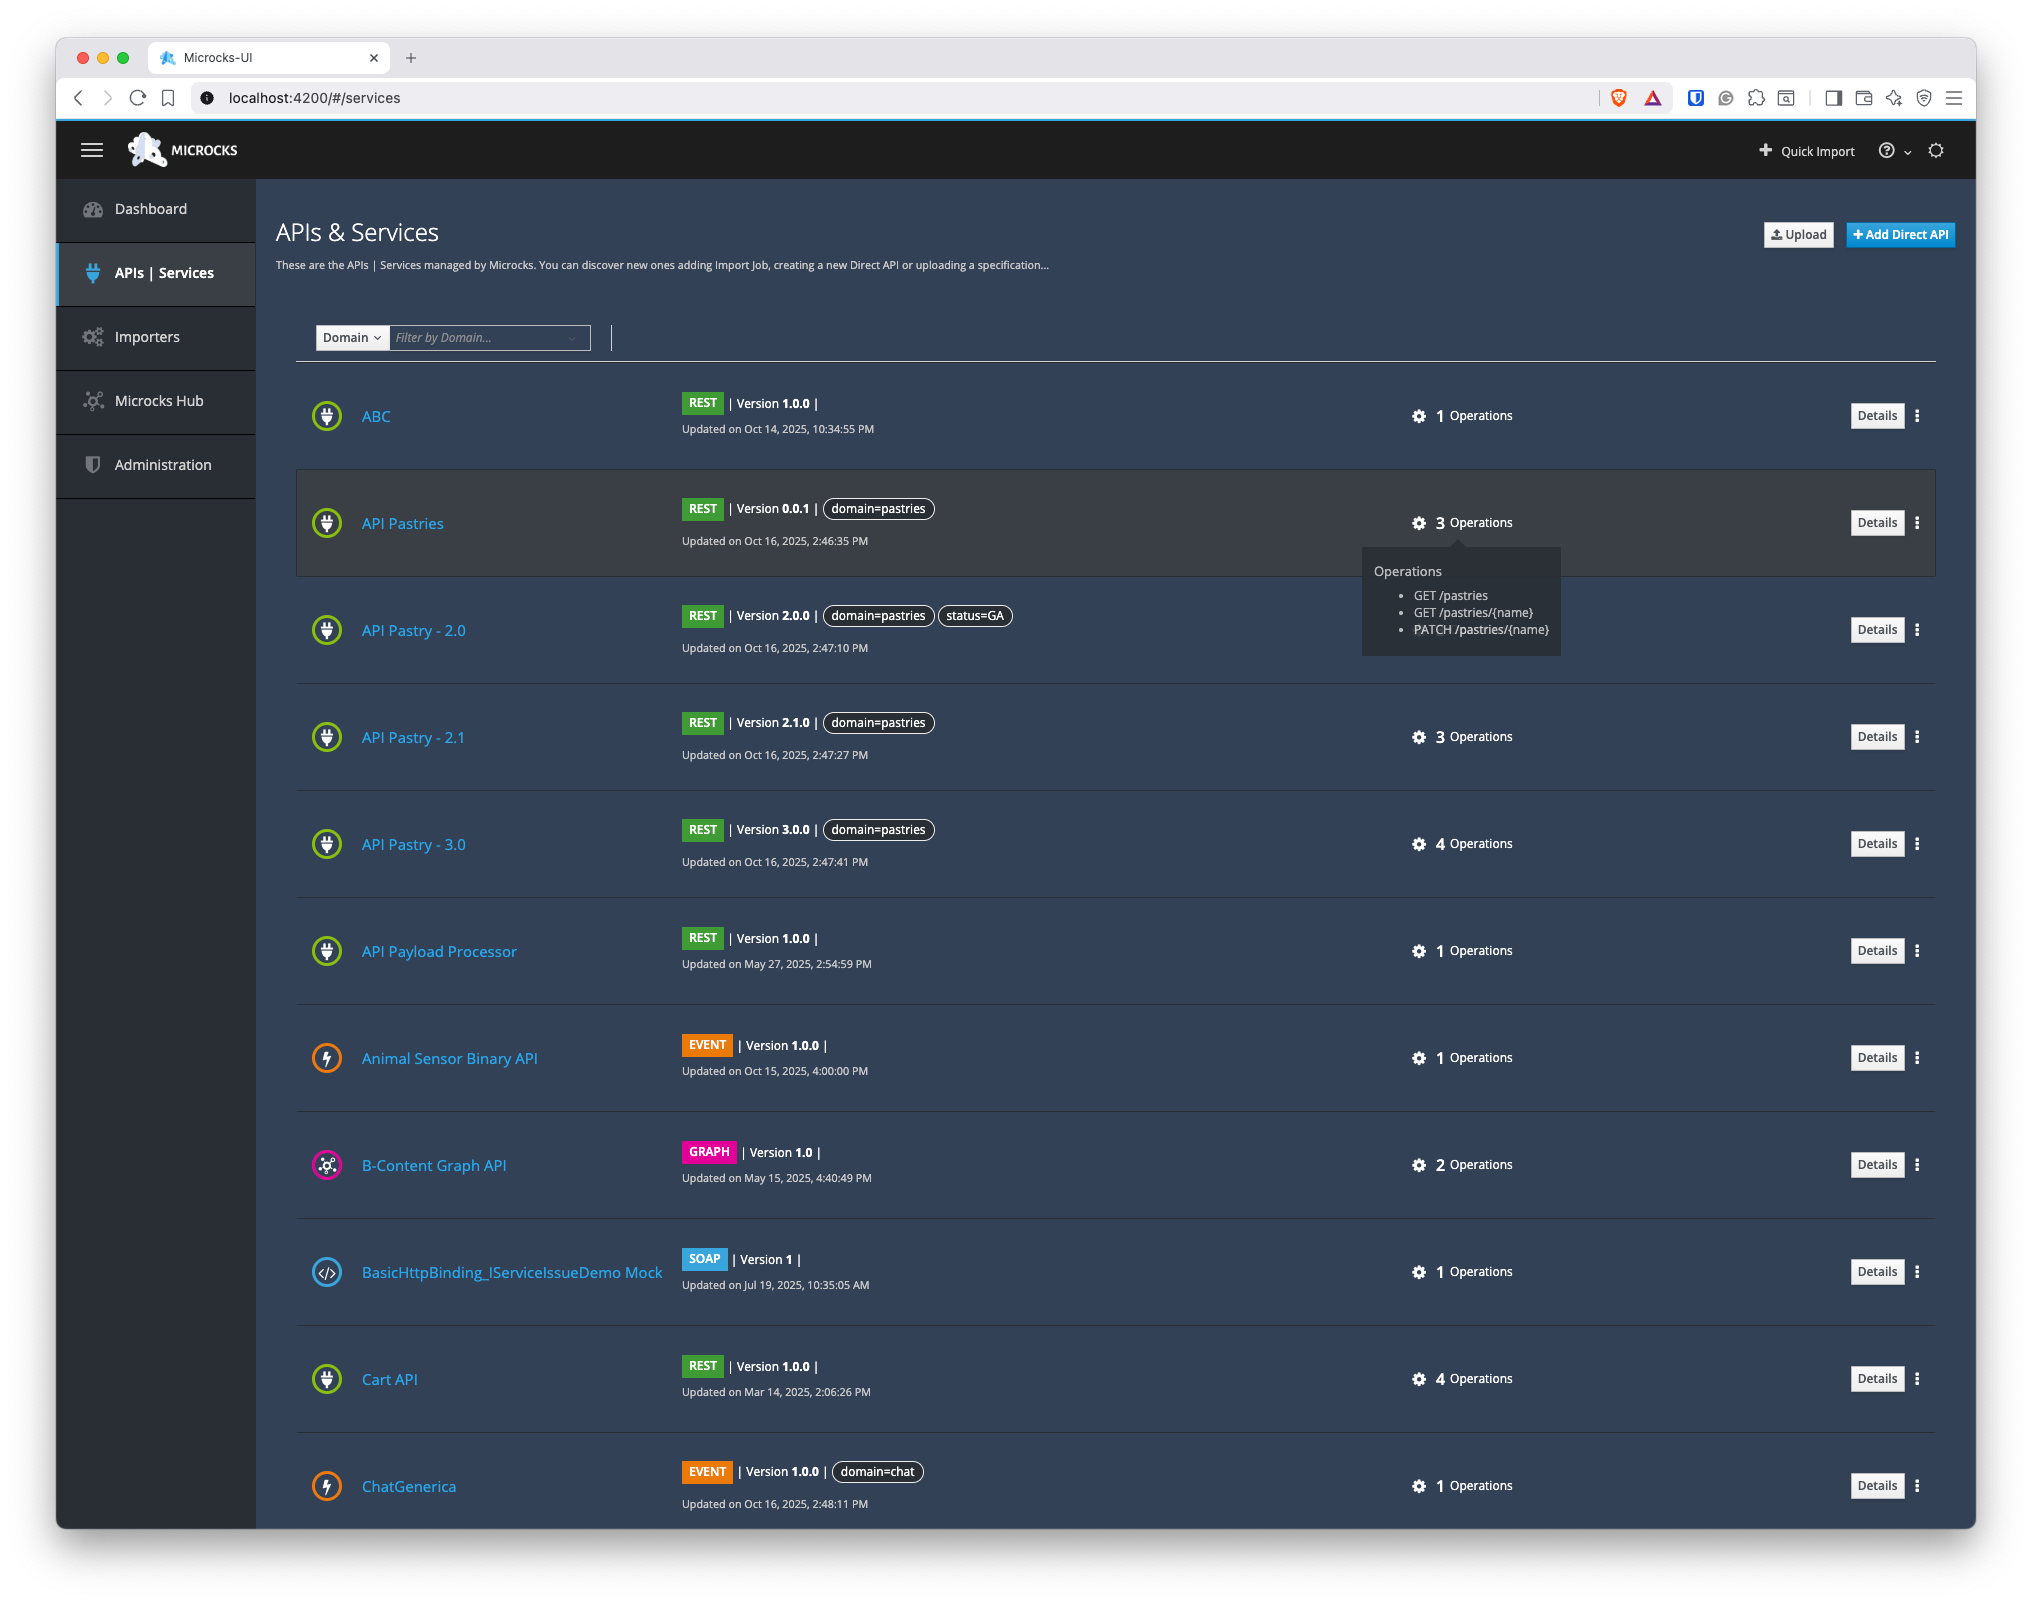Click the GraphQL icon for B-Content Graph API
The height and width of the screenshot is (1603, 2032).
327,1165
